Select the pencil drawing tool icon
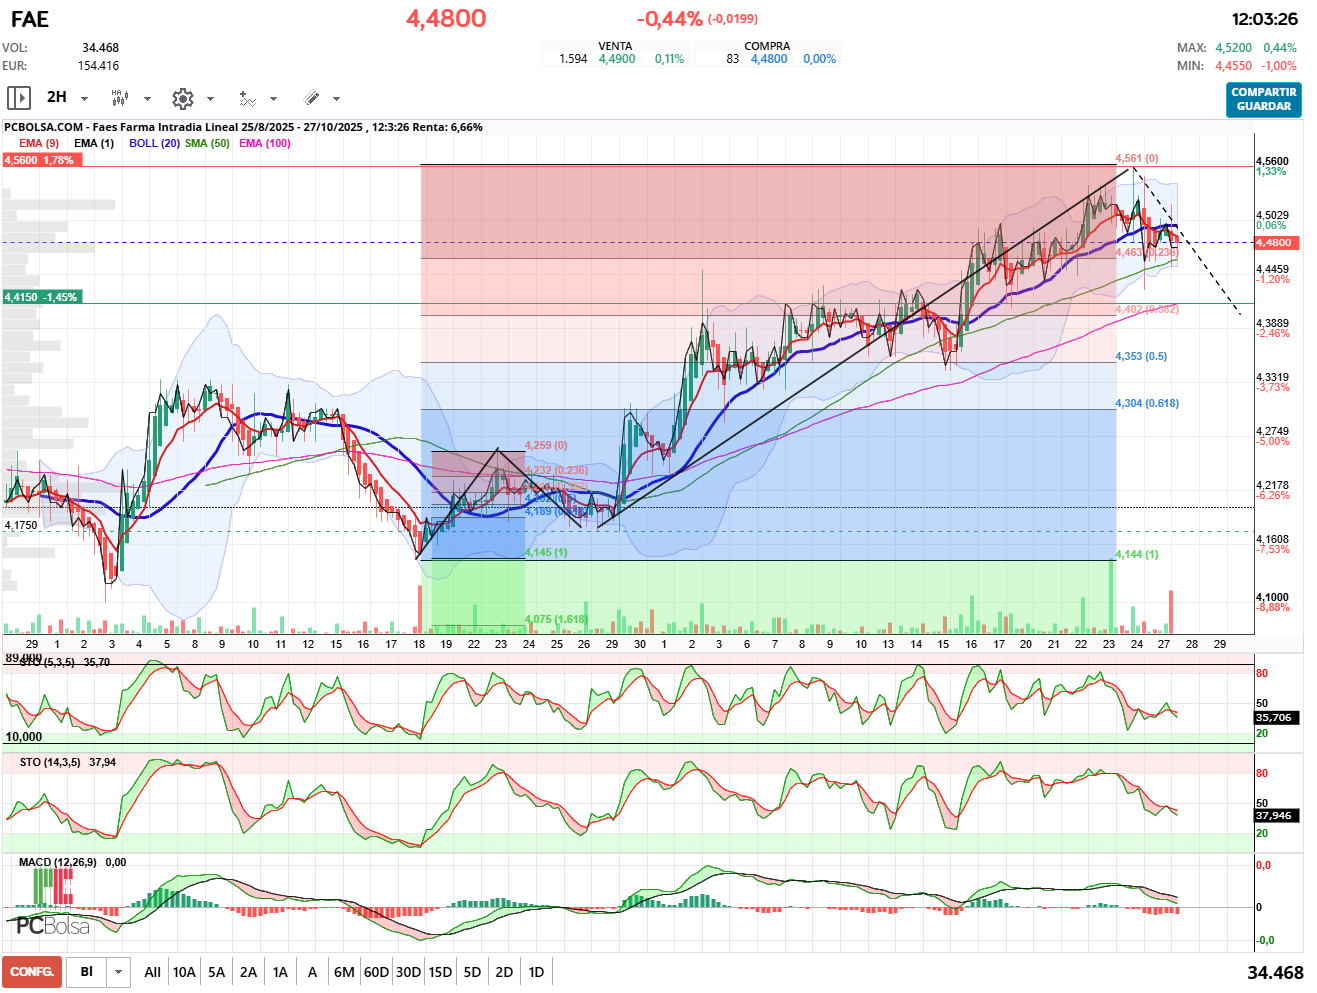Viewport: 1317px width, 993px height. [311, 98]
